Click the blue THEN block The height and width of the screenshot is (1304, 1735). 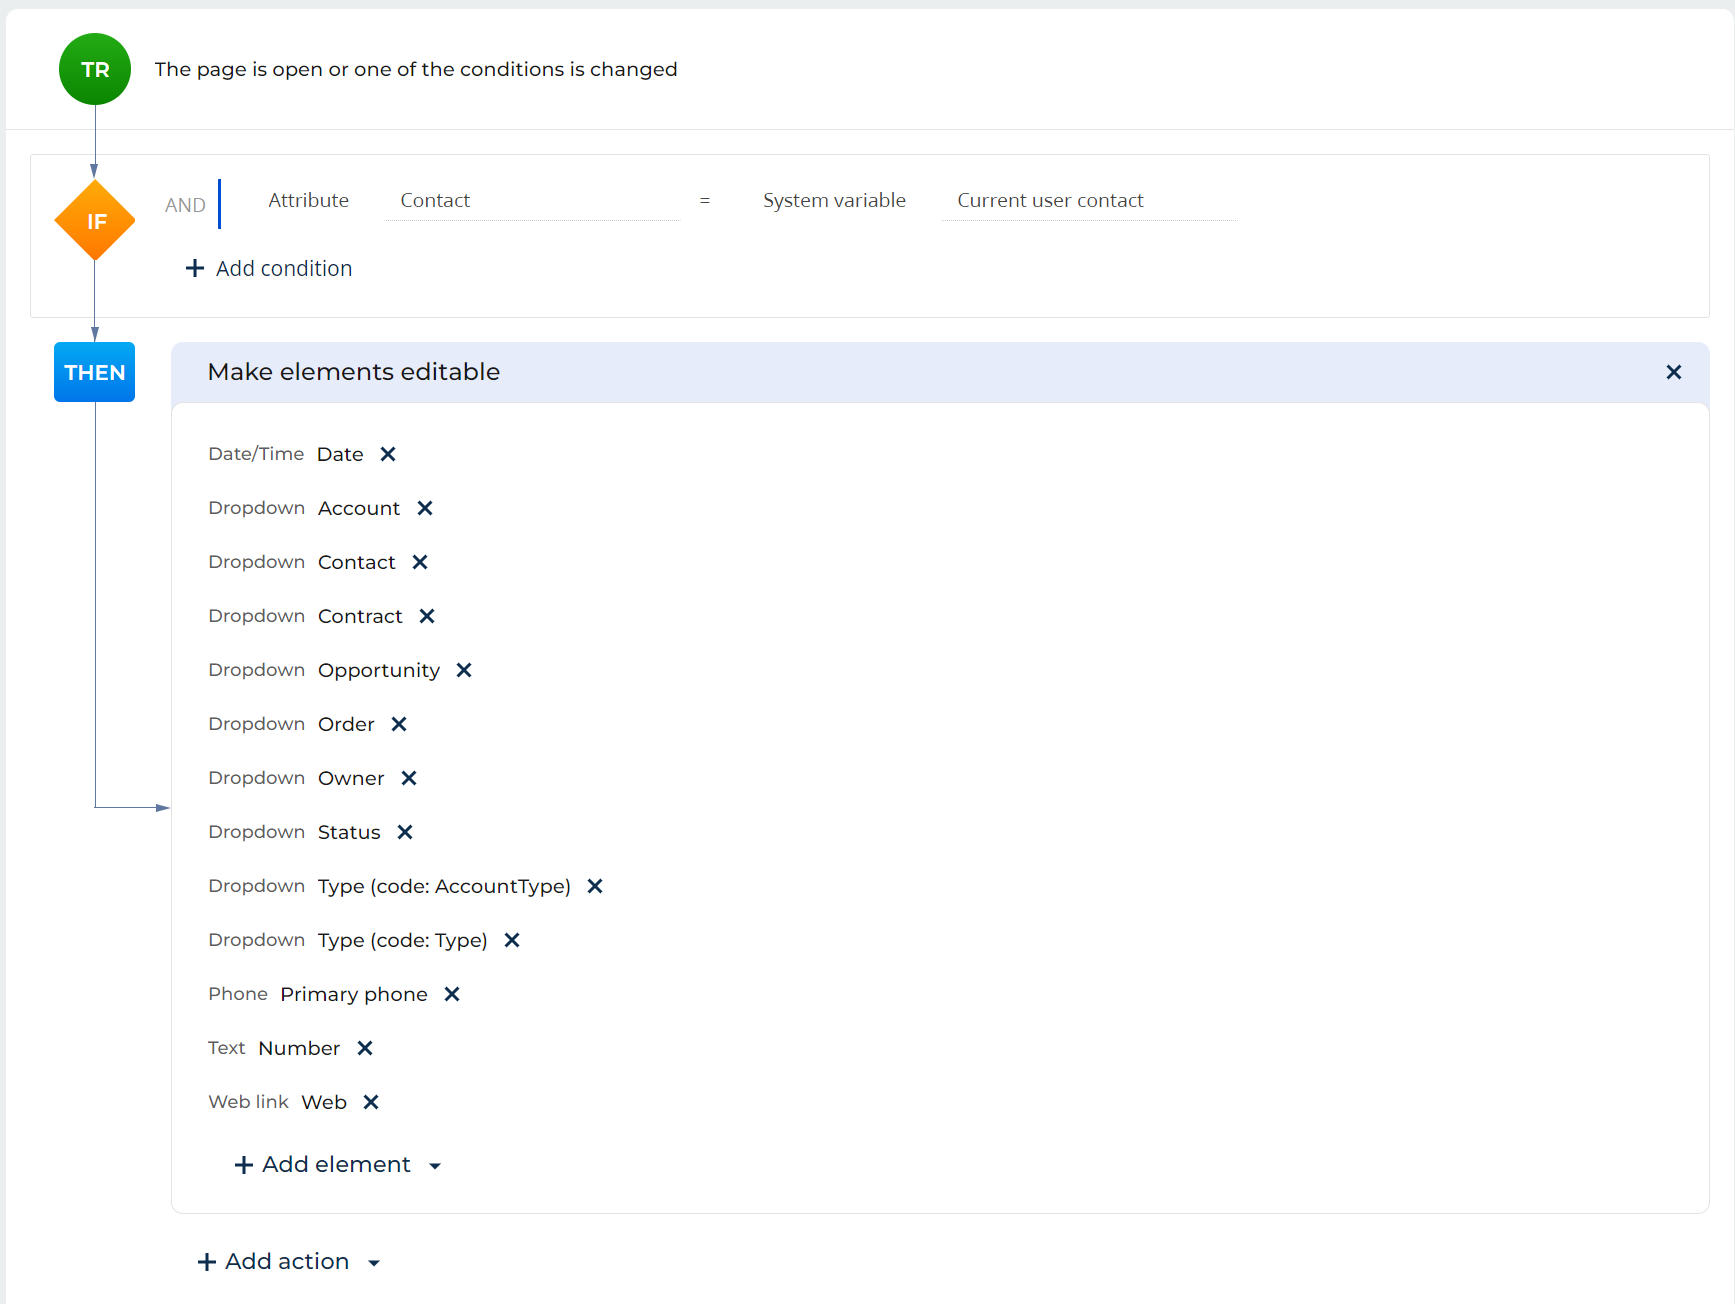(x=95, y=372)
